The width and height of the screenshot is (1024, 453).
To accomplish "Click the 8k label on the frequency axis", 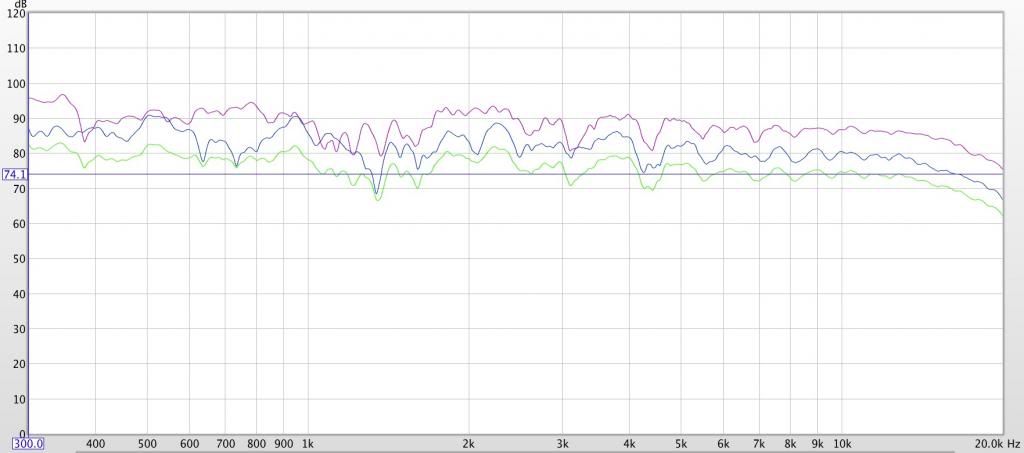I will [790, 444].
